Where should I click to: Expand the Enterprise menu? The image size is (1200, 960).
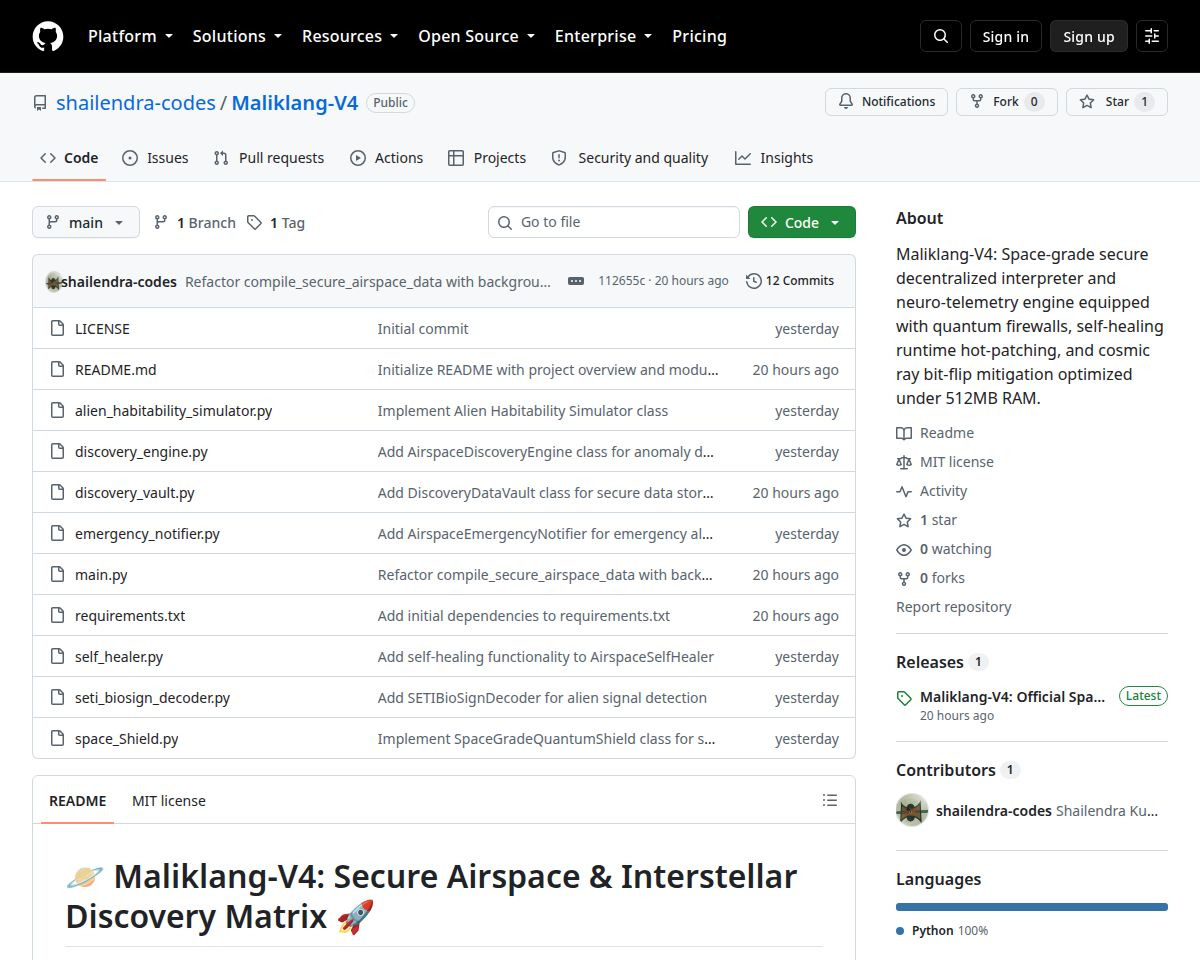[x=604, y=36]
